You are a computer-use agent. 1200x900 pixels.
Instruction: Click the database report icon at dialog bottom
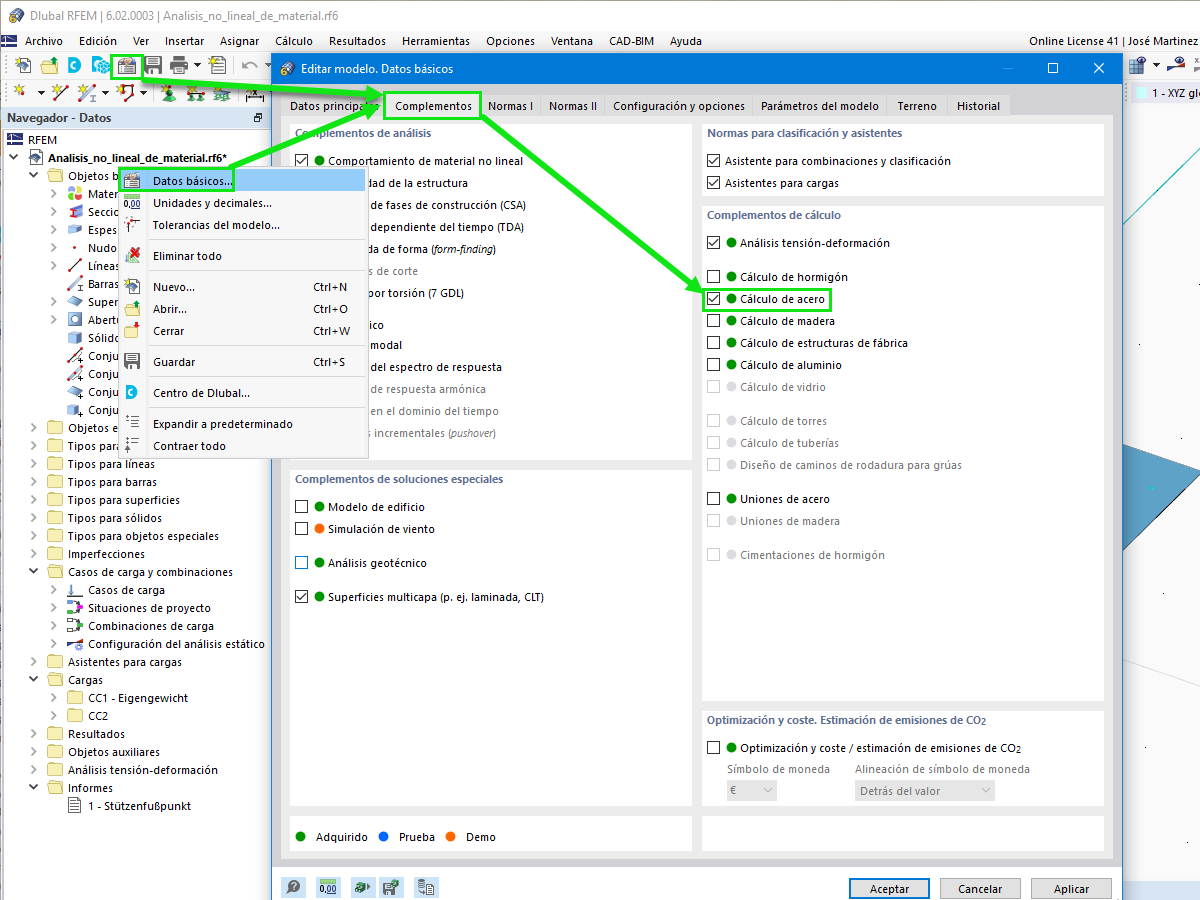pyautogui.click(x=427, y=887)
